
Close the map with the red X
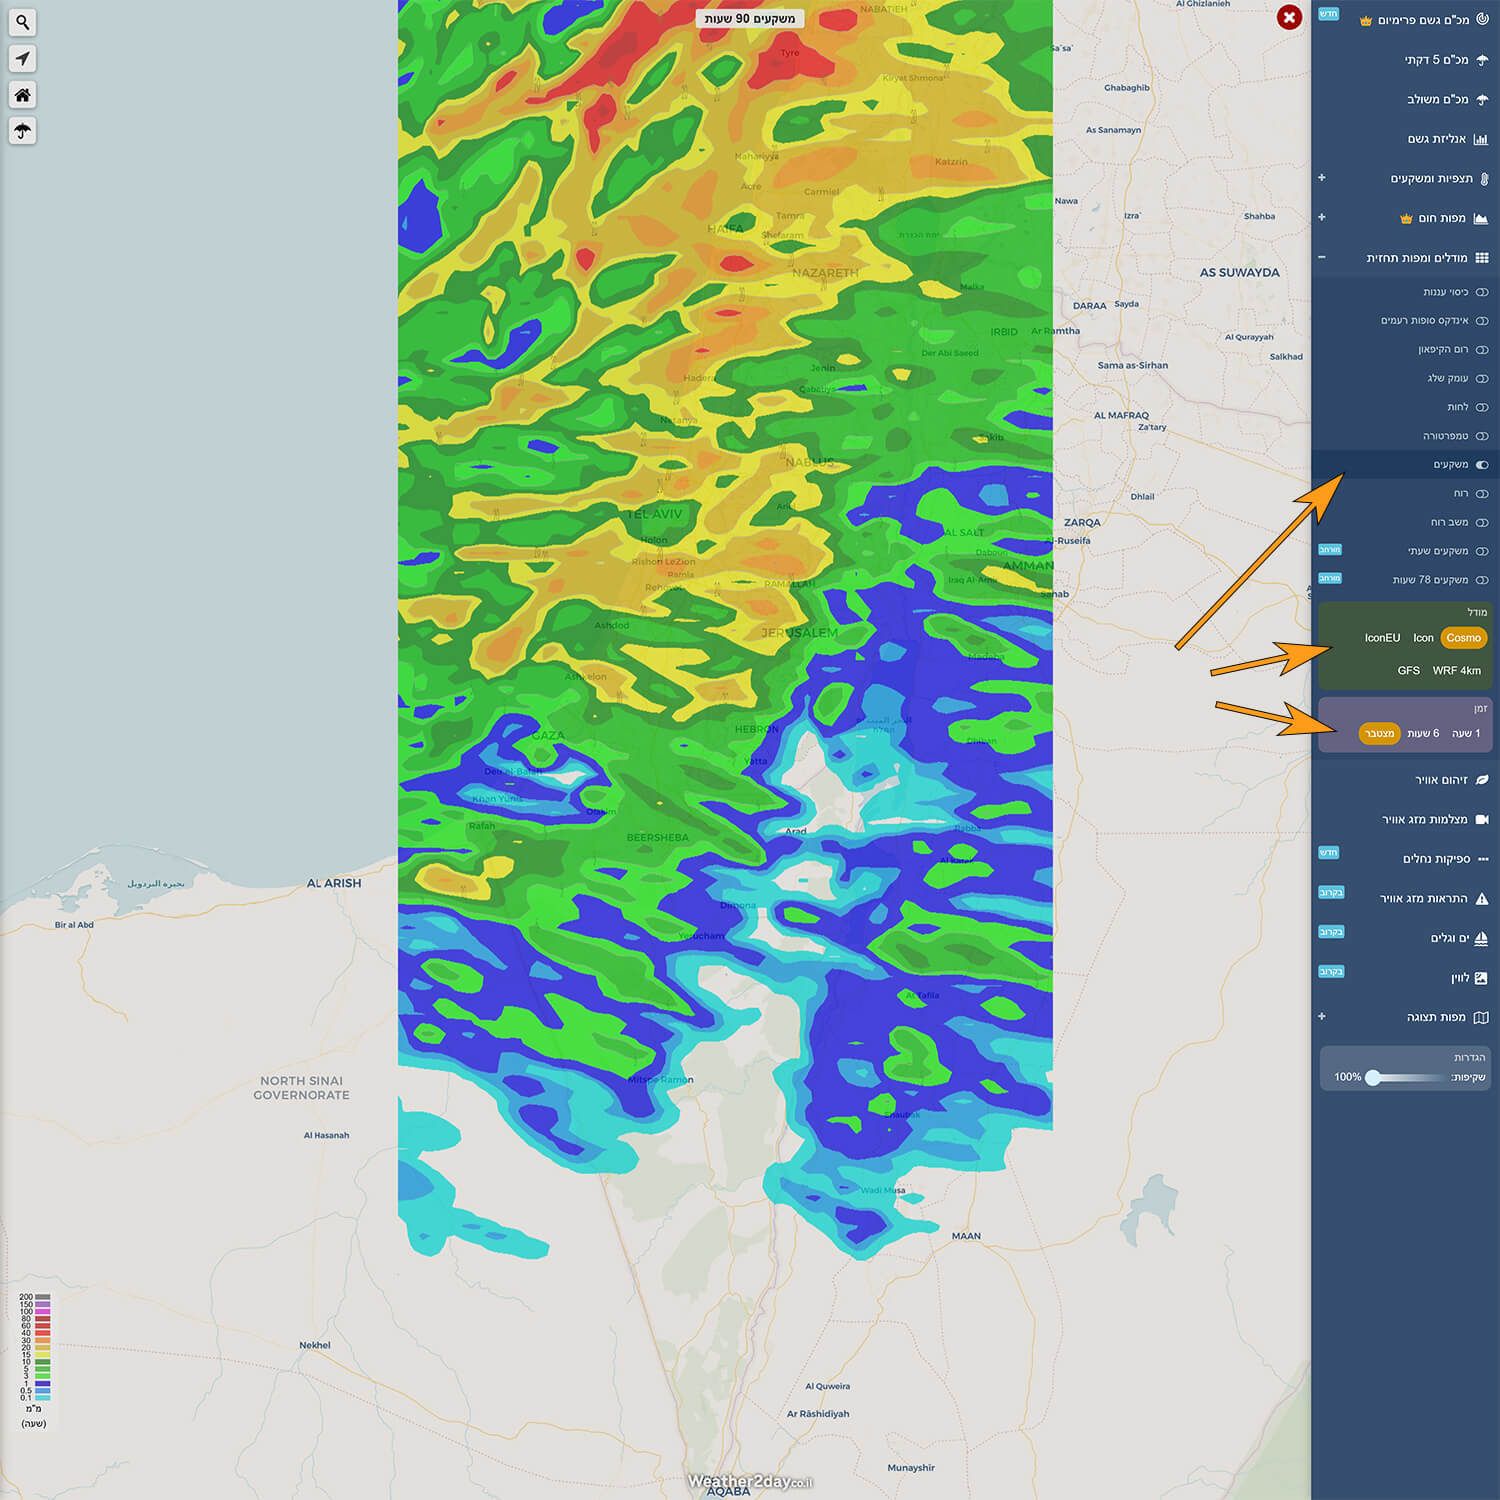(1289, 18)
